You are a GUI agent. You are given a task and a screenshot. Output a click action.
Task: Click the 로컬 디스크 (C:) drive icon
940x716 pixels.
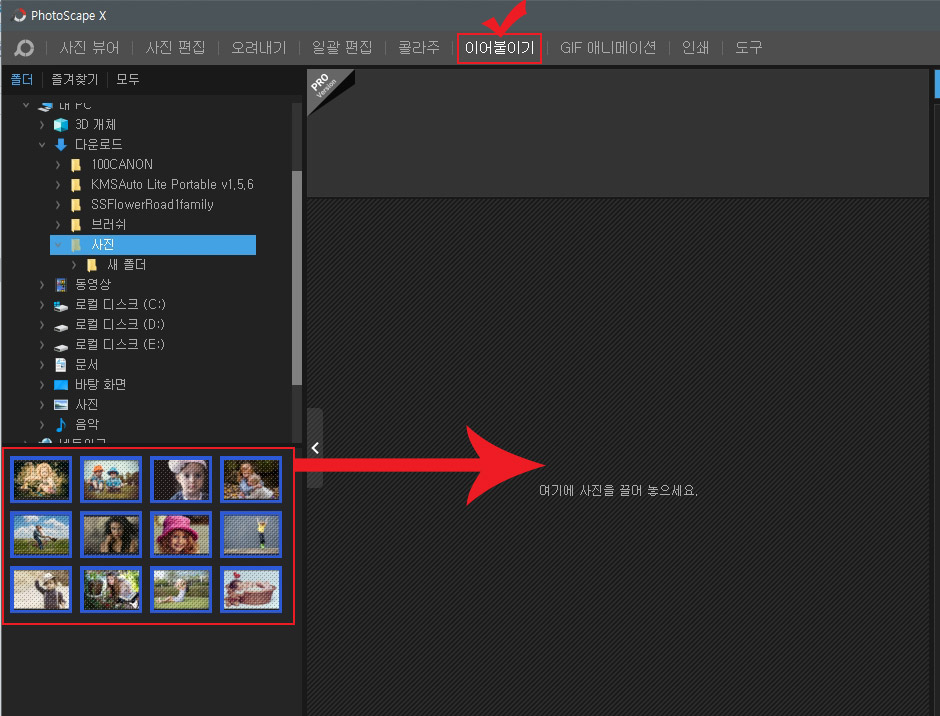click(61, 306)
